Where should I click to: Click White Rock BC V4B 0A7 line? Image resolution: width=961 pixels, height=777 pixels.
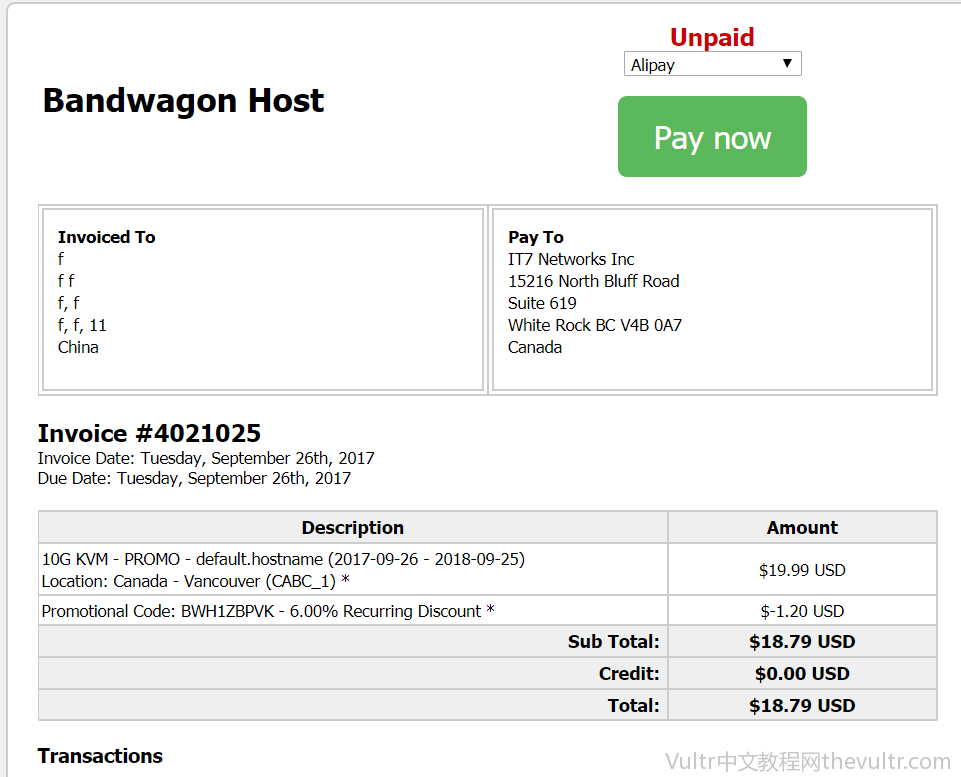594,325
